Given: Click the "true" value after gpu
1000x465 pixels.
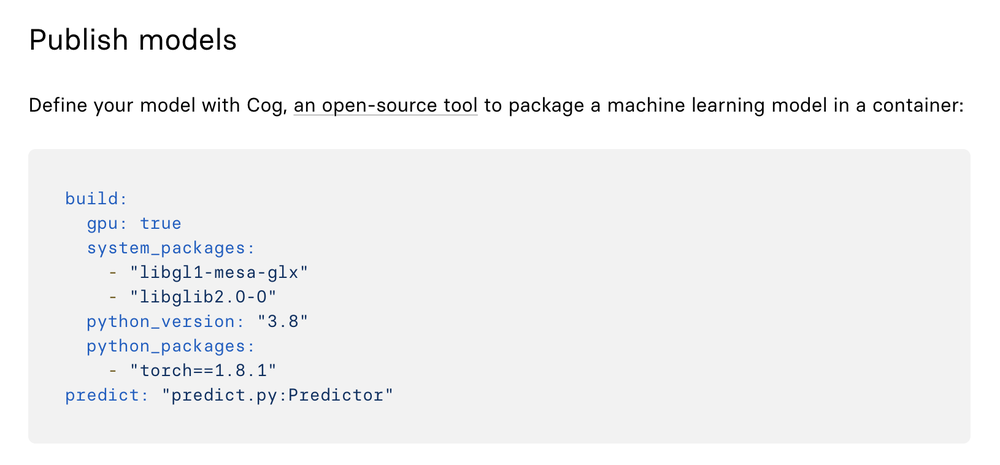Looking at the screenshot, I should coord(161,223).
